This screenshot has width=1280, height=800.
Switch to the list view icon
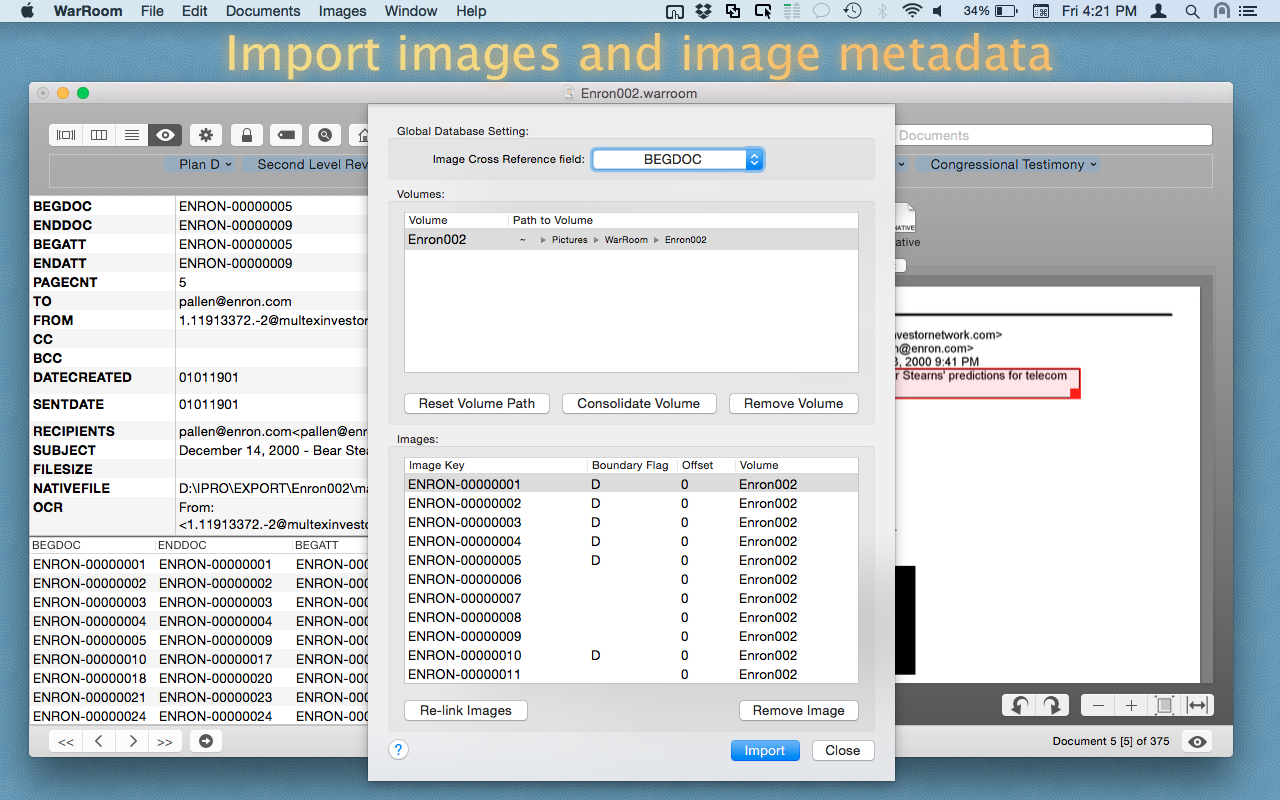[132, 135]
